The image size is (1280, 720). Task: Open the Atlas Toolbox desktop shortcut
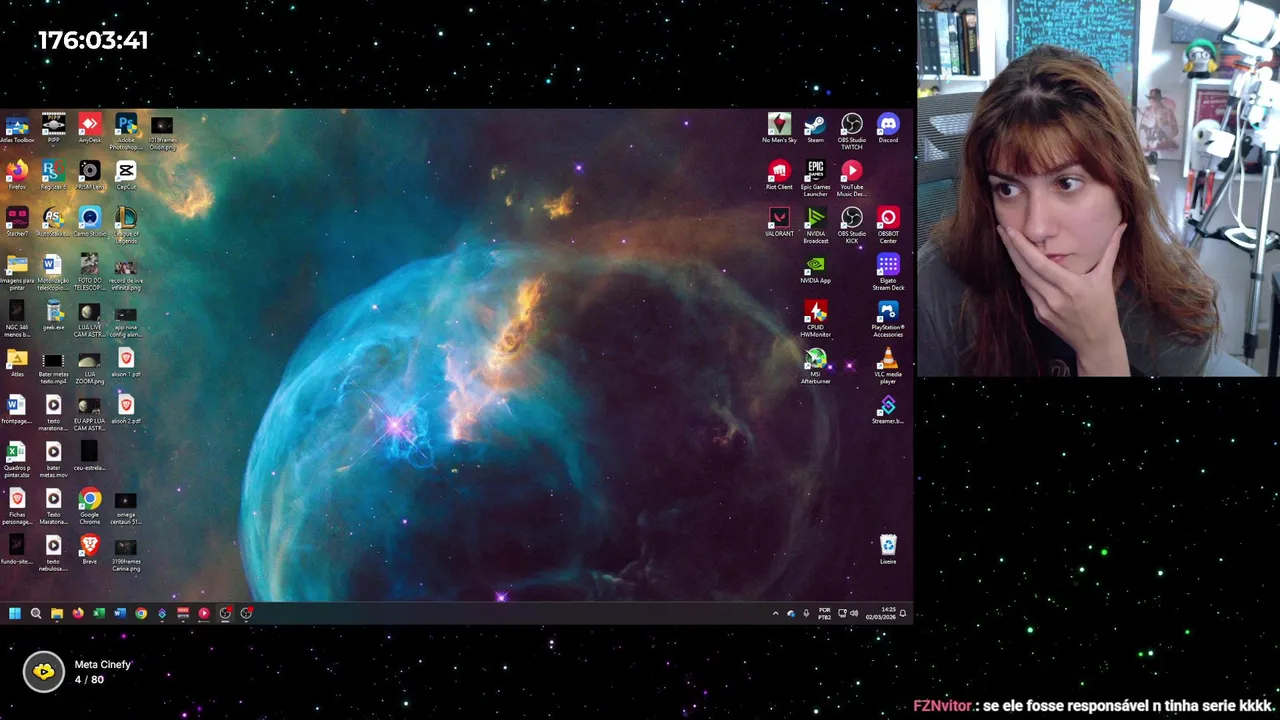(x=17, y=130)
